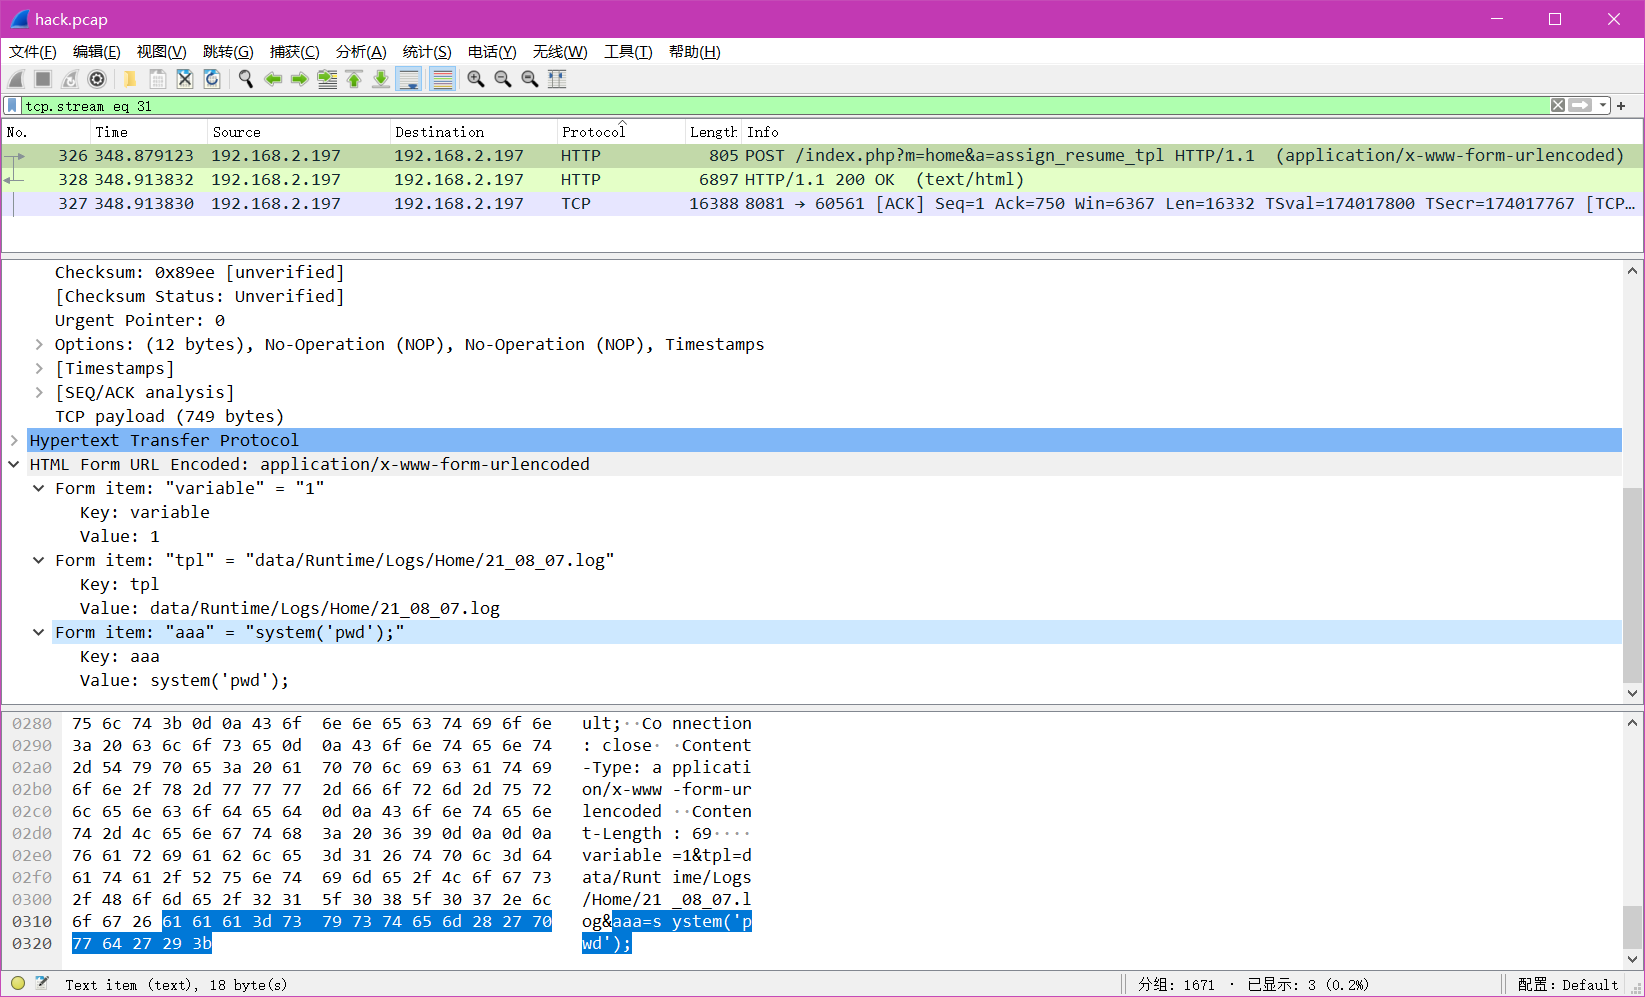
Task: Reset text zoom to normal size
Action: coord(530,79)
